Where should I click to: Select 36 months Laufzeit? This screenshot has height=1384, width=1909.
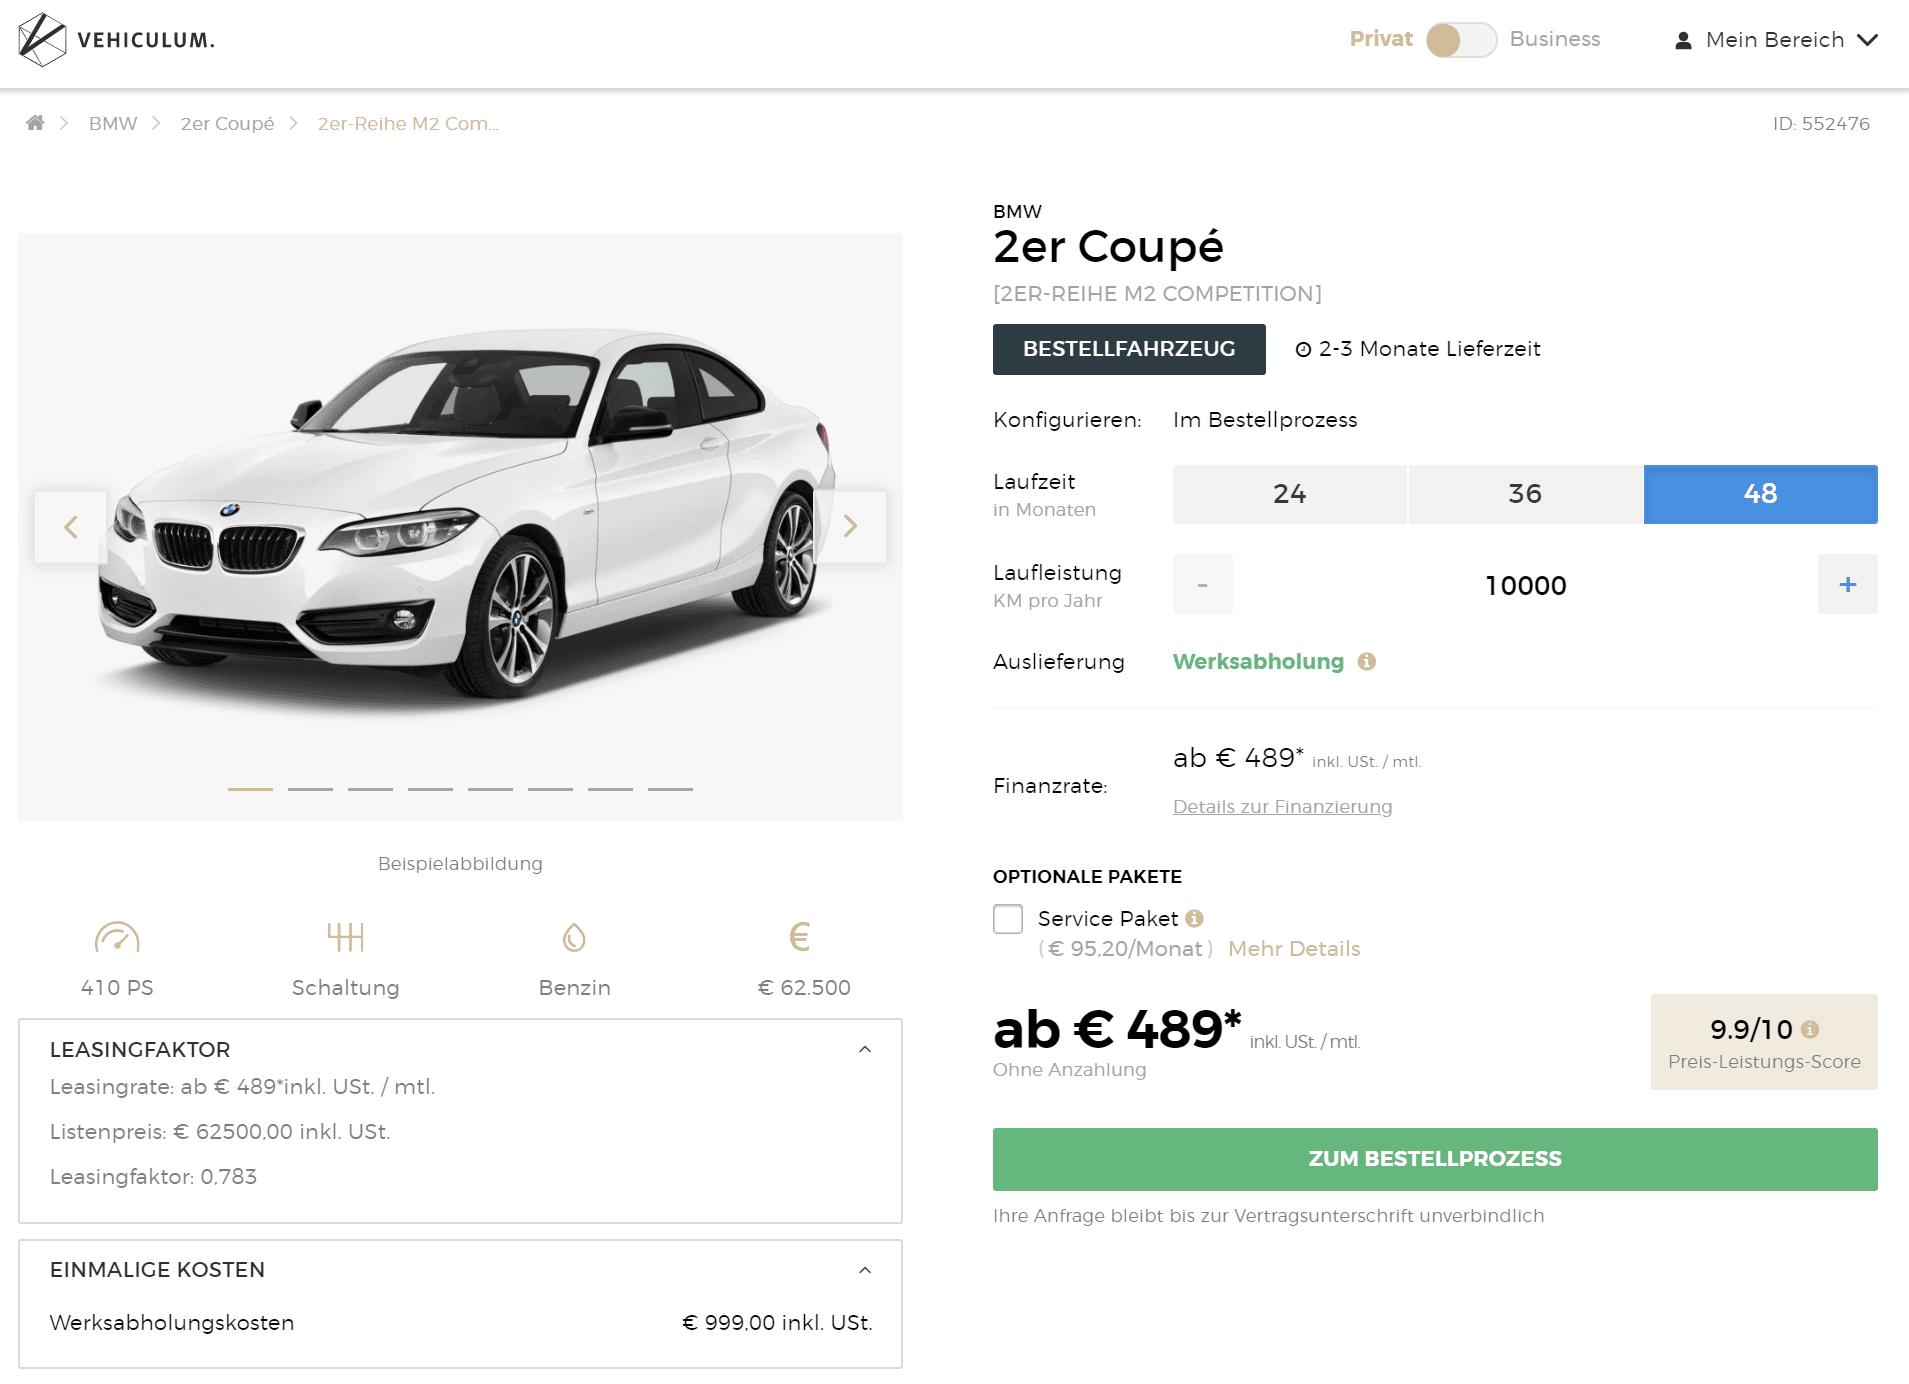point(1525,494)
